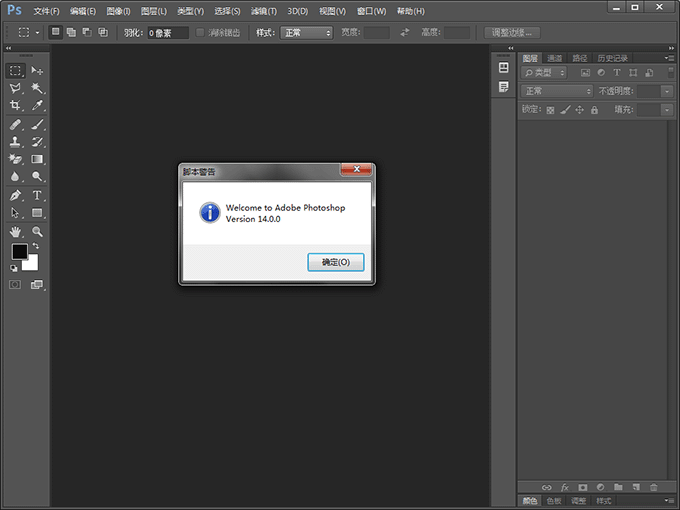Open the layer blend mode (正常) dropdown
680x510 pixels.
click(x=557, y=91)
